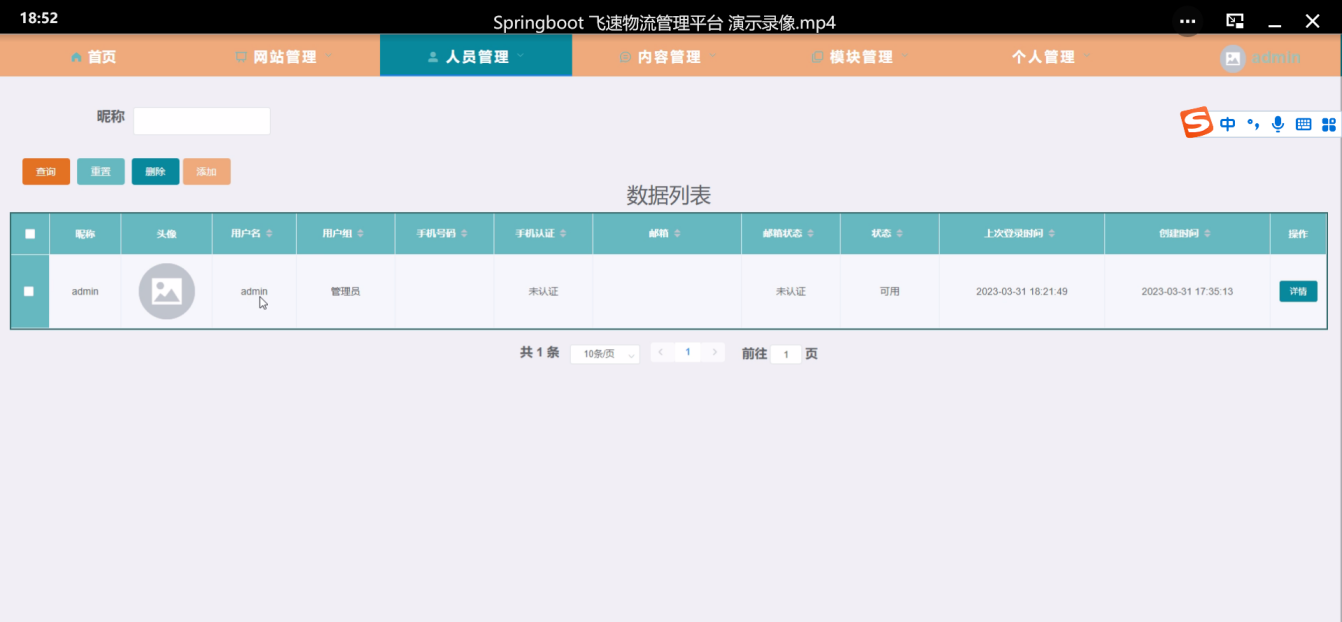Open the 内容管理 menu item

point(668,56)
